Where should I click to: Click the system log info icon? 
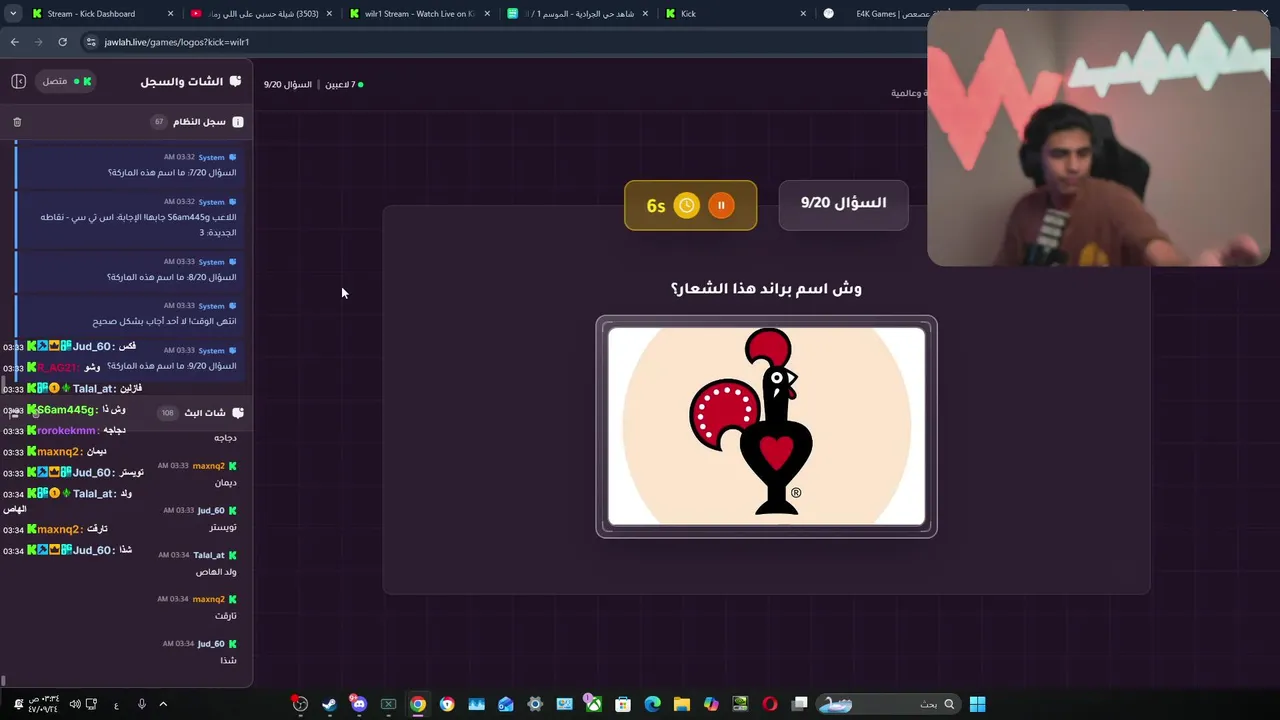(238, 122)
